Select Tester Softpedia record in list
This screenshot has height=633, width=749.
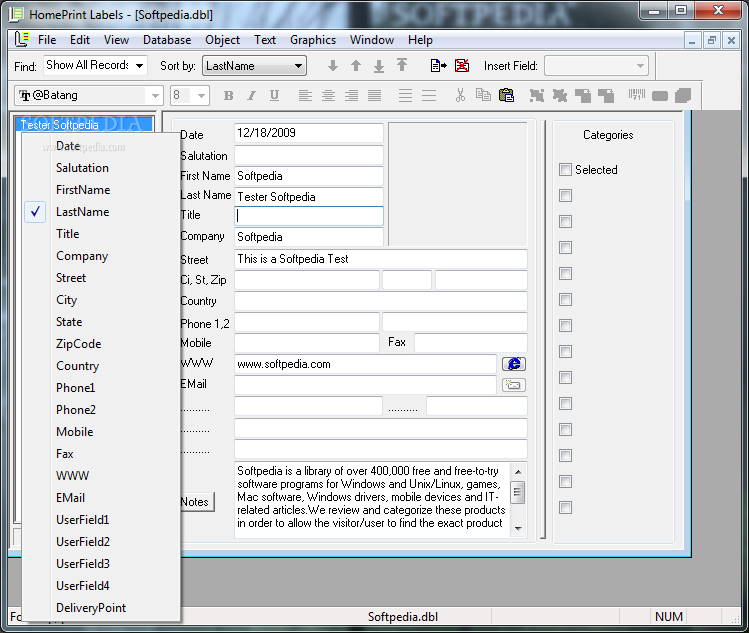85,125
